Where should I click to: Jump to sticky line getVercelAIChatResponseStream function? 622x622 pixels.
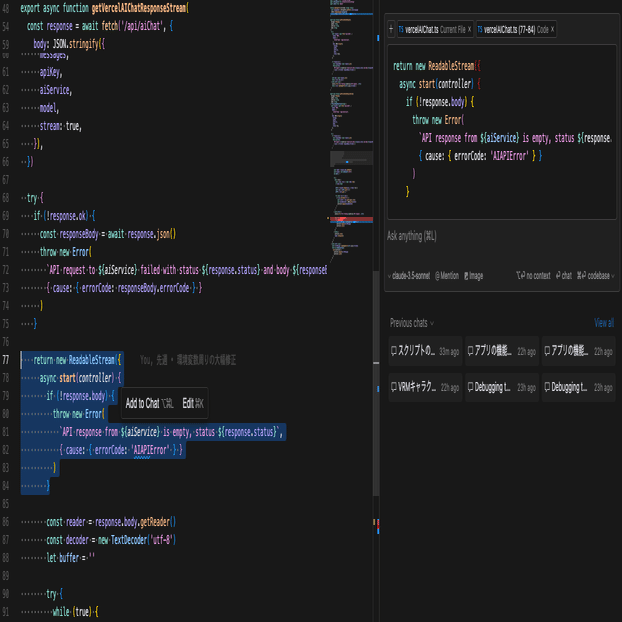coord(105,8)
